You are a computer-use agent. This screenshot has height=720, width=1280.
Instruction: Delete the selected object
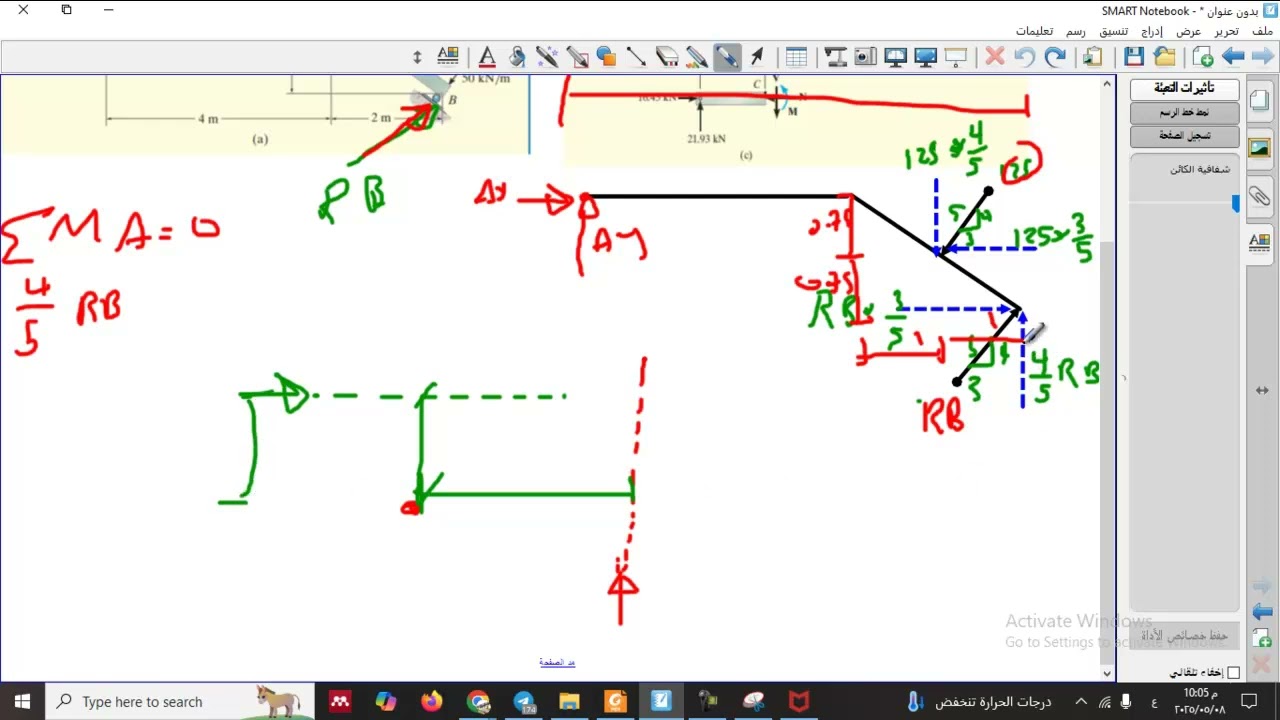994,57
